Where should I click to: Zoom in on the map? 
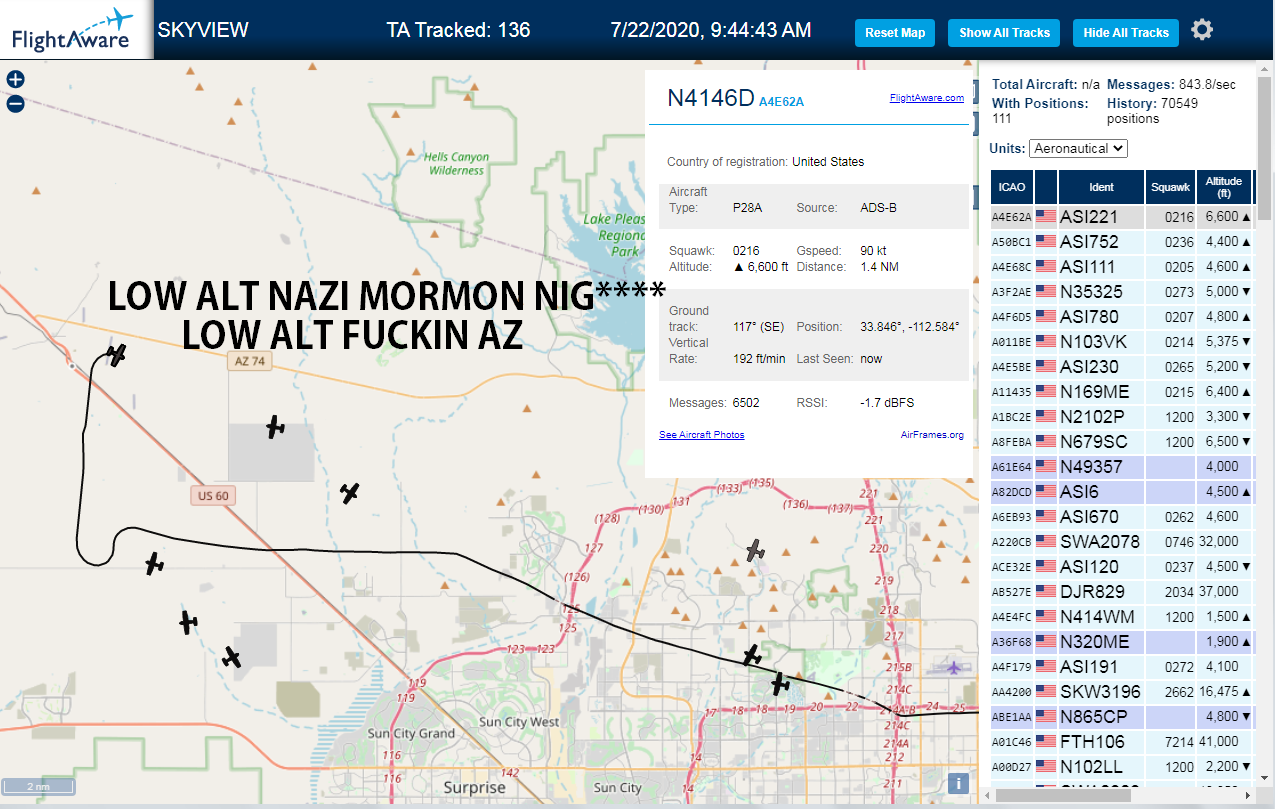coord(15,80)
